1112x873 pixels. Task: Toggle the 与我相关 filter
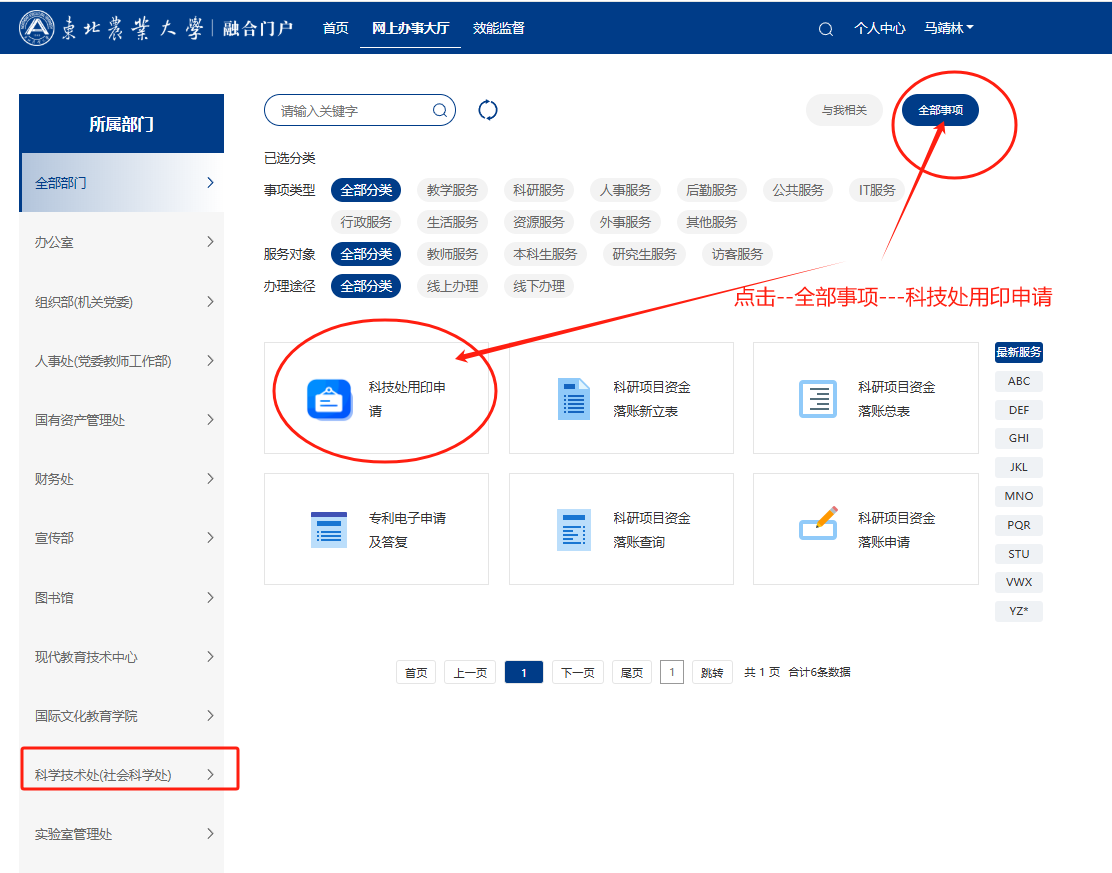pyautogui.click(x=844, y=110)
